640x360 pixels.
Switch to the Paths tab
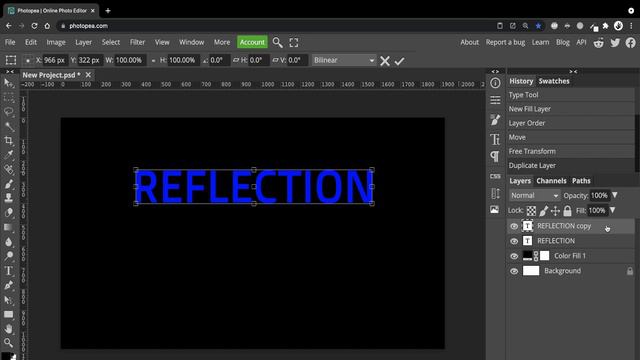581,181
